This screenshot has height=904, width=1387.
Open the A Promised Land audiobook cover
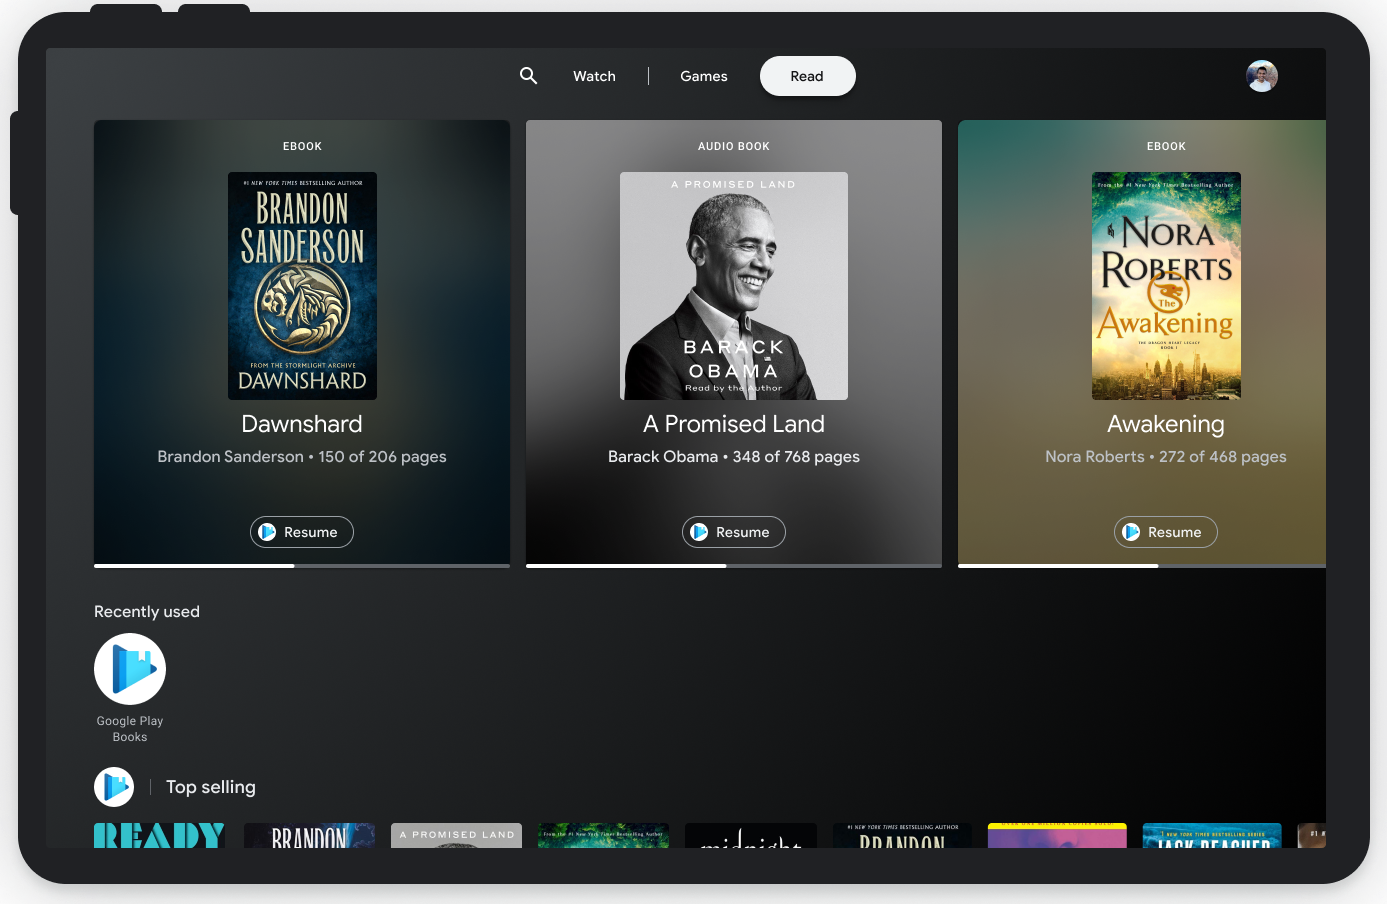pyautogui.click(x=734, y=286)
